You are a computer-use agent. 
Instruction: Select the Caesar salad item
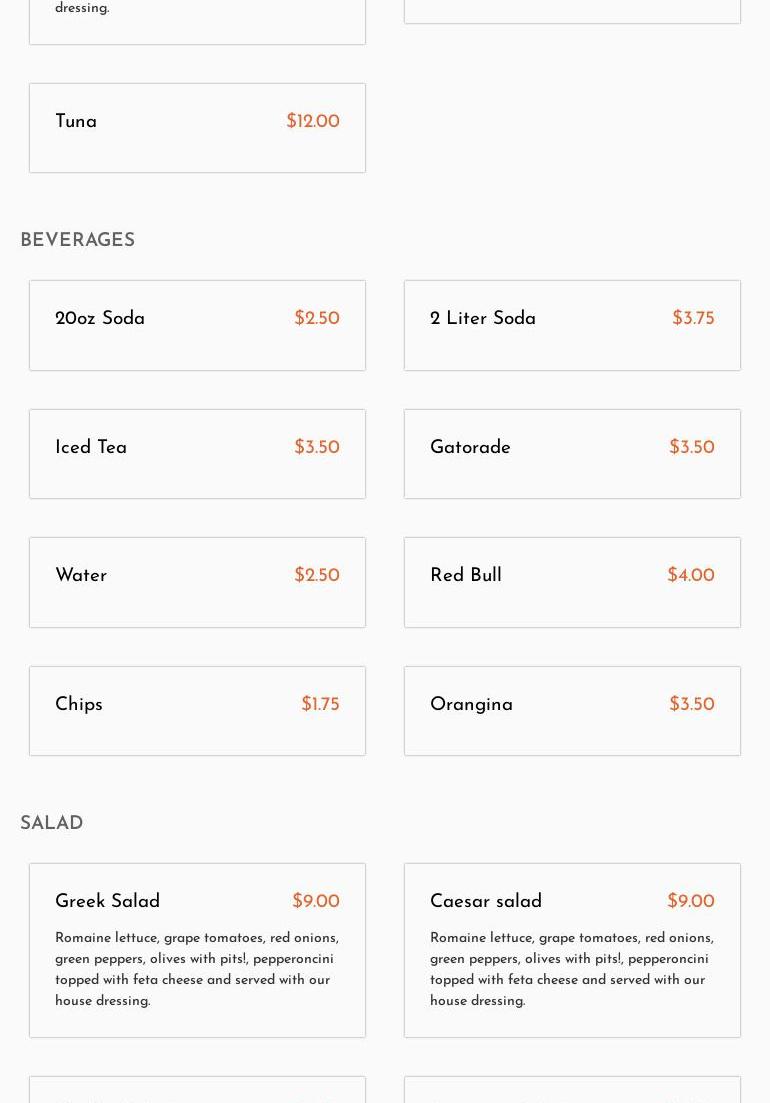486,902
